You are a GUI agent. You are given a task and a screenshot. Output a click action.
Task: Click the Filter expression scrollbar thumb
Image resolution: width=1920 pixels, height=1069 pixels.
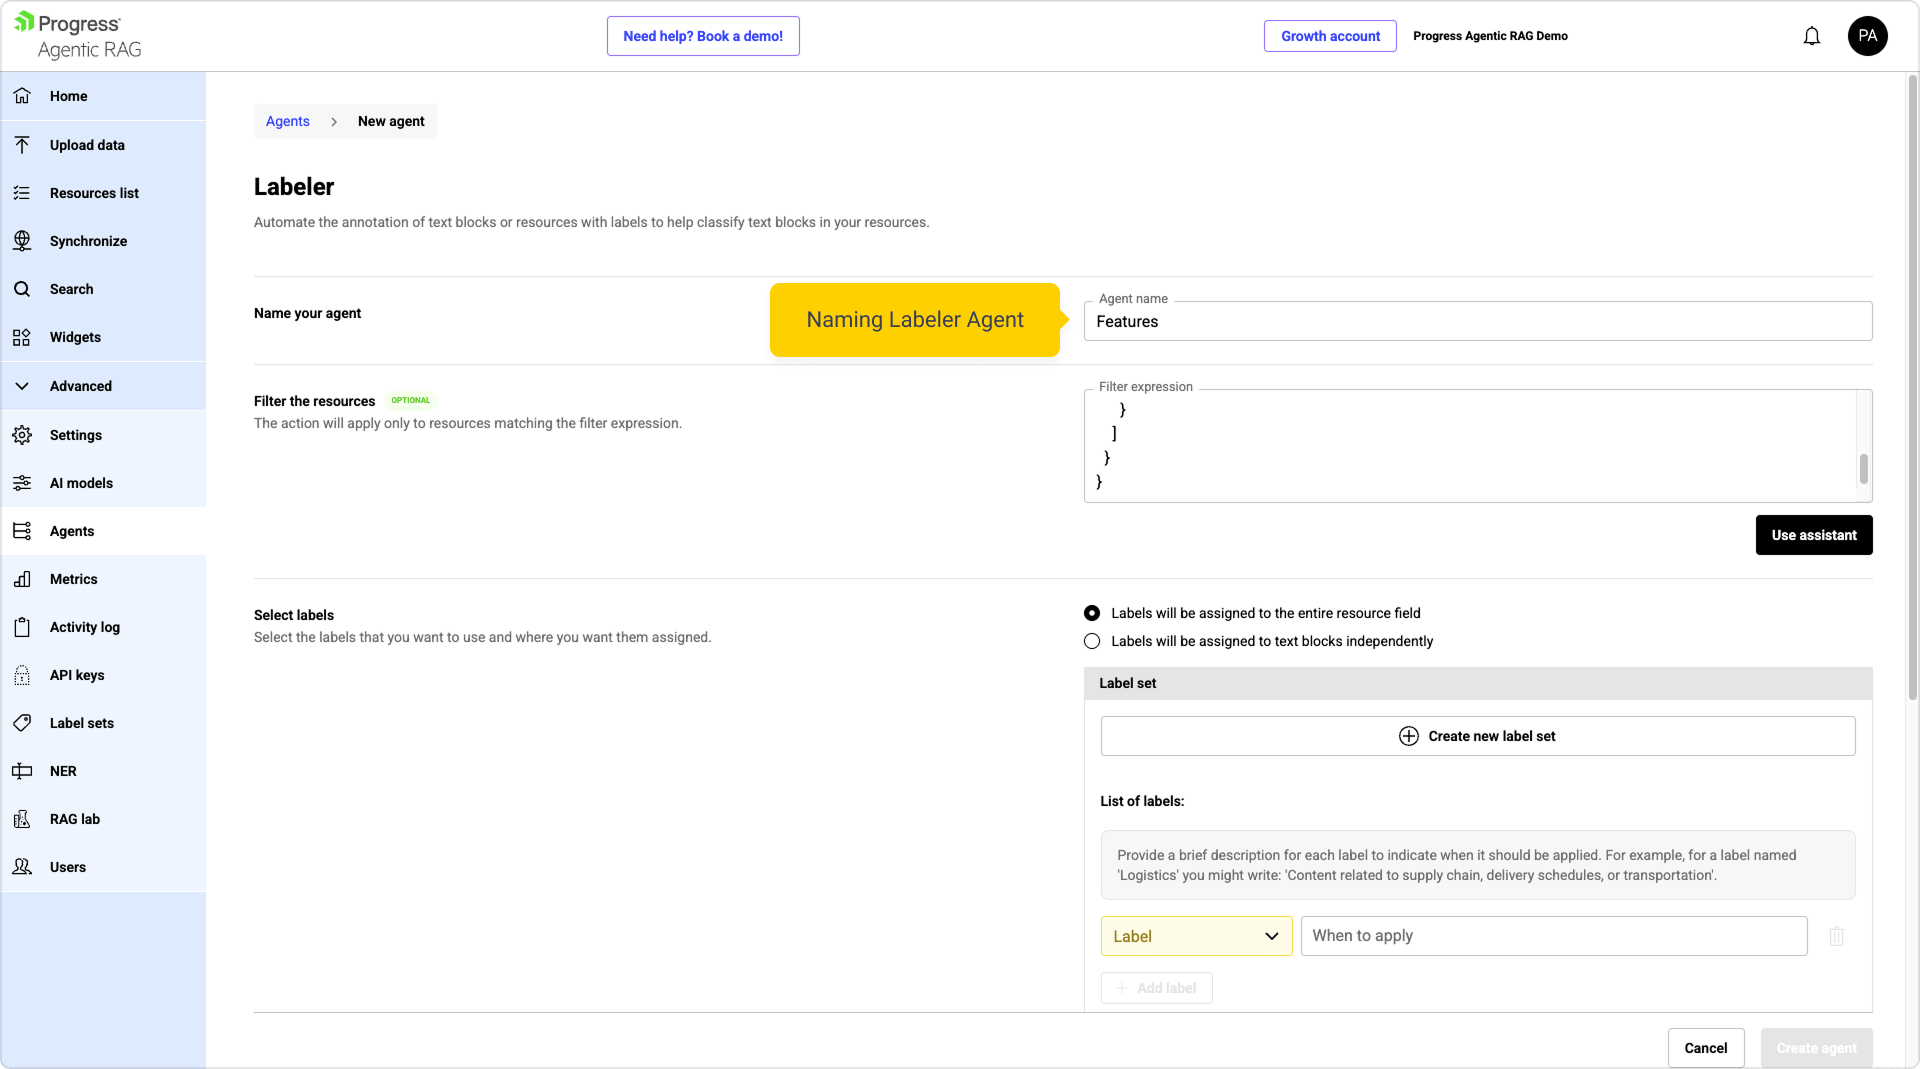click(x=1863, y=468)
